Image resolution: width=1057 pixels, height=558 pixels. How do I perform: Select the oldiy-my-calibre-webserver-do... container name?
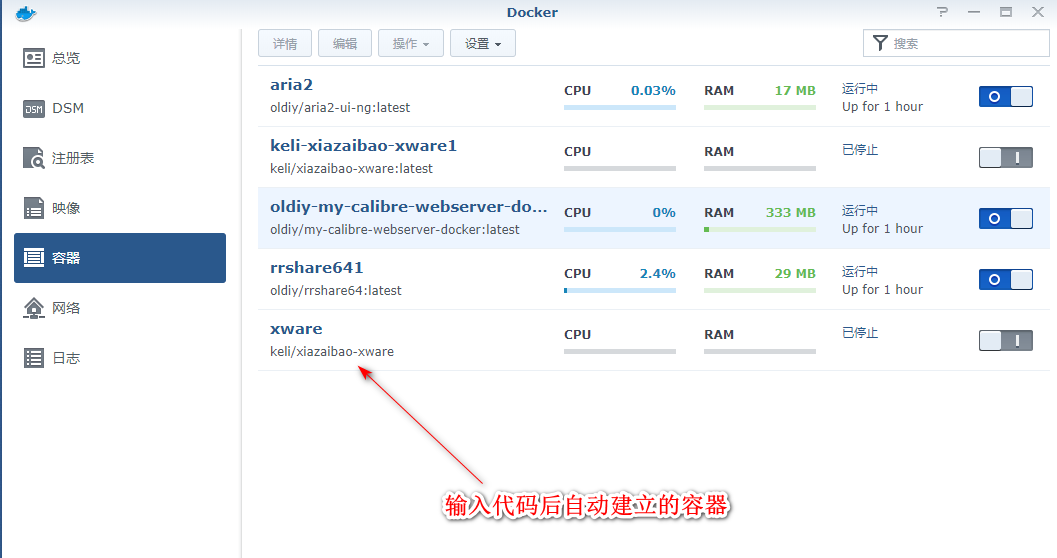(x=409, y=207)
